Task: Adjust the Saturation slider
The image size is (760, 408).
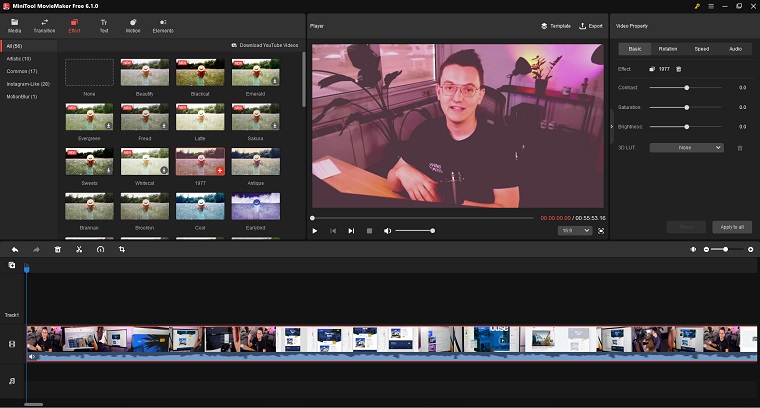Action: coord(686,107)
